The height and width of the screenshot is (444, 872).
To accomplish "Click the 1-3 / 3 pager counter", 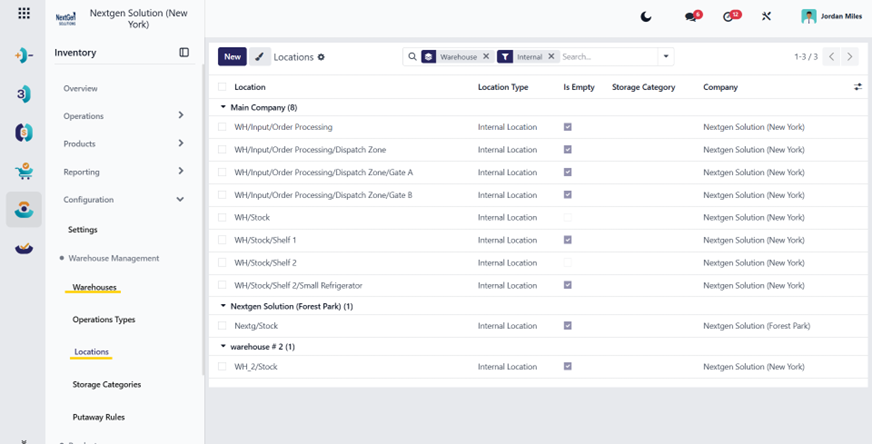I will pos(806,57).
